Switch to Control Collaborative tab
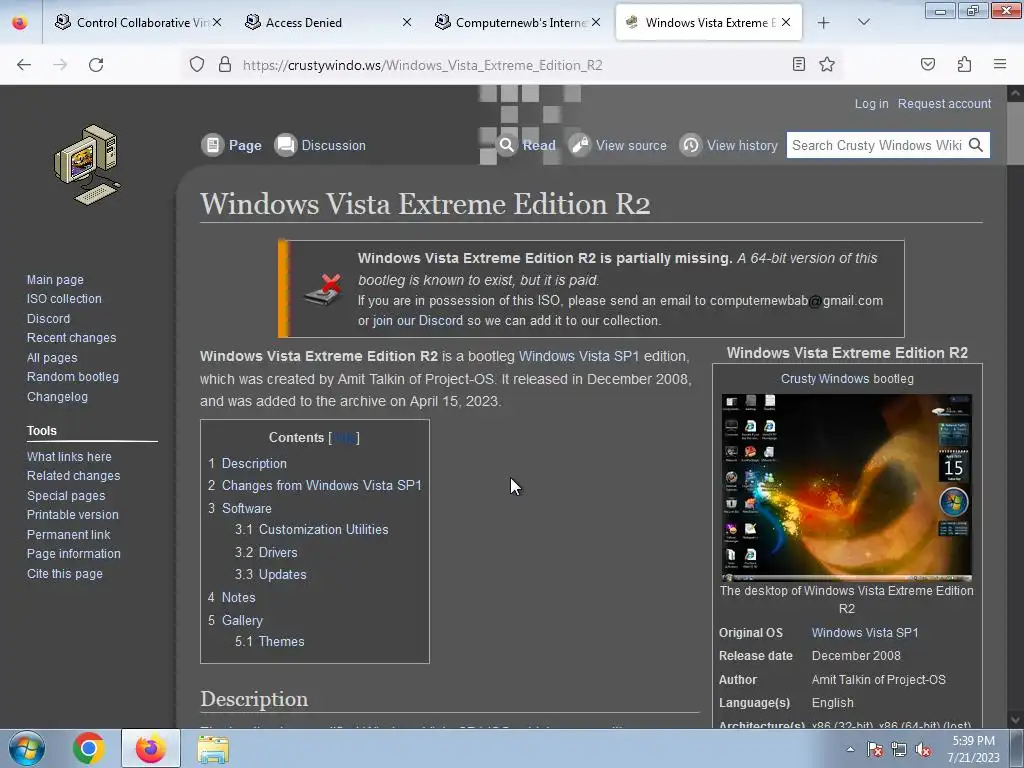This screenshot has width=1024, height=768. coord(134,23)
